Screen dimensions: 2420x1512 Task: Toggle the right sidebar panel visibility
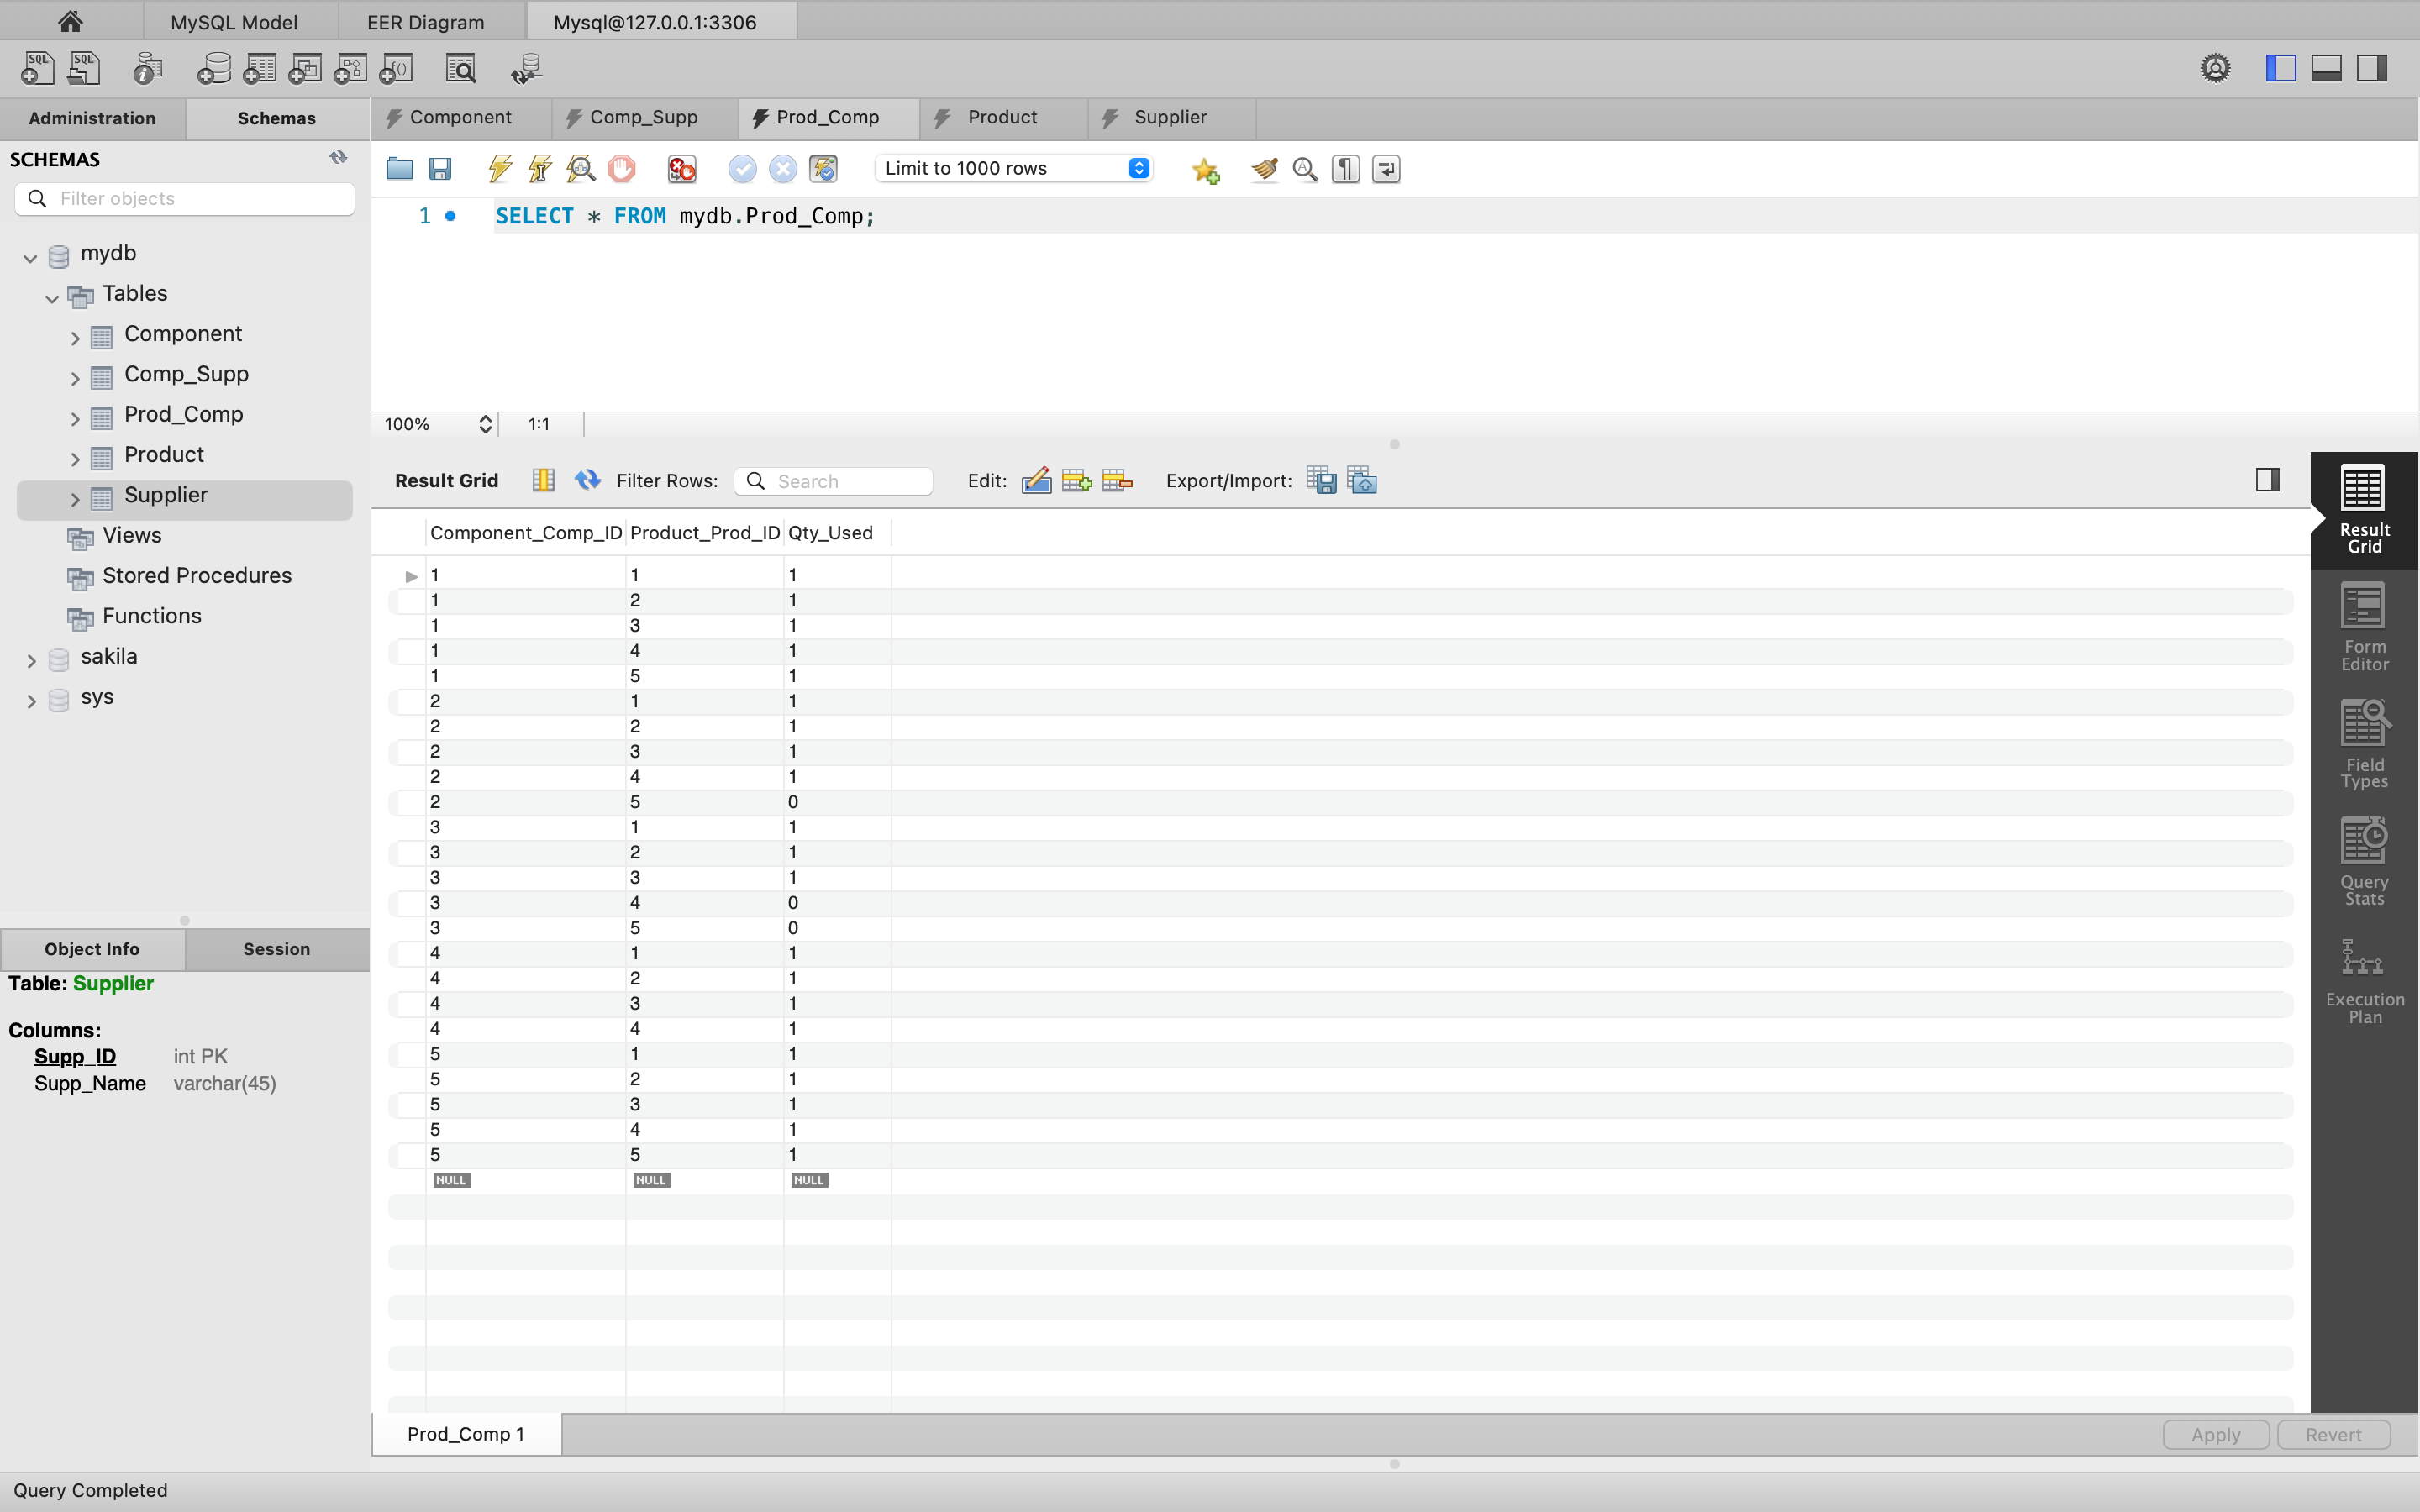2371,67
